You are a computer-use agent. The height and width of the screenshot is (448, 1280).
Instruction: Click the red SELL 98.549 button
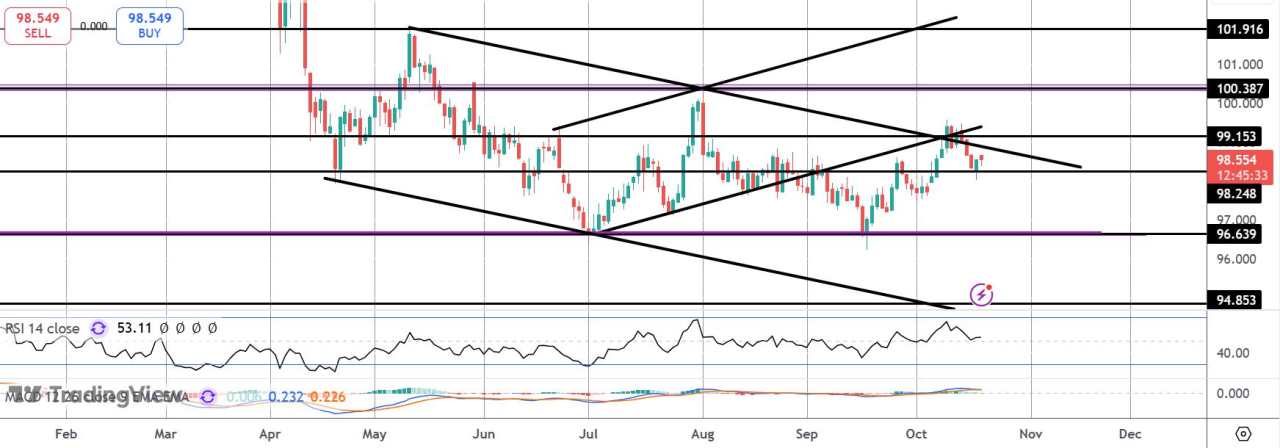[x=35, y=26]
